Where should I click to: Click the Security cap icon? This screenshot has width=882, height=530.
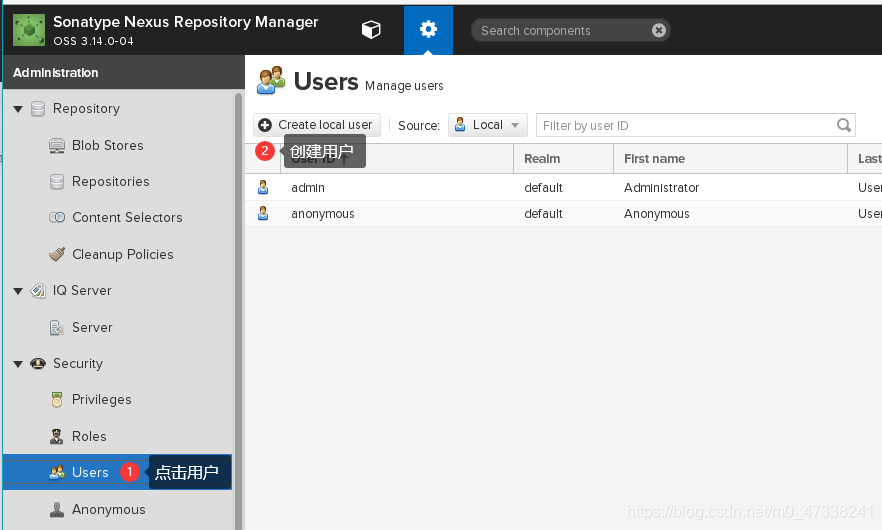(38, 363)
